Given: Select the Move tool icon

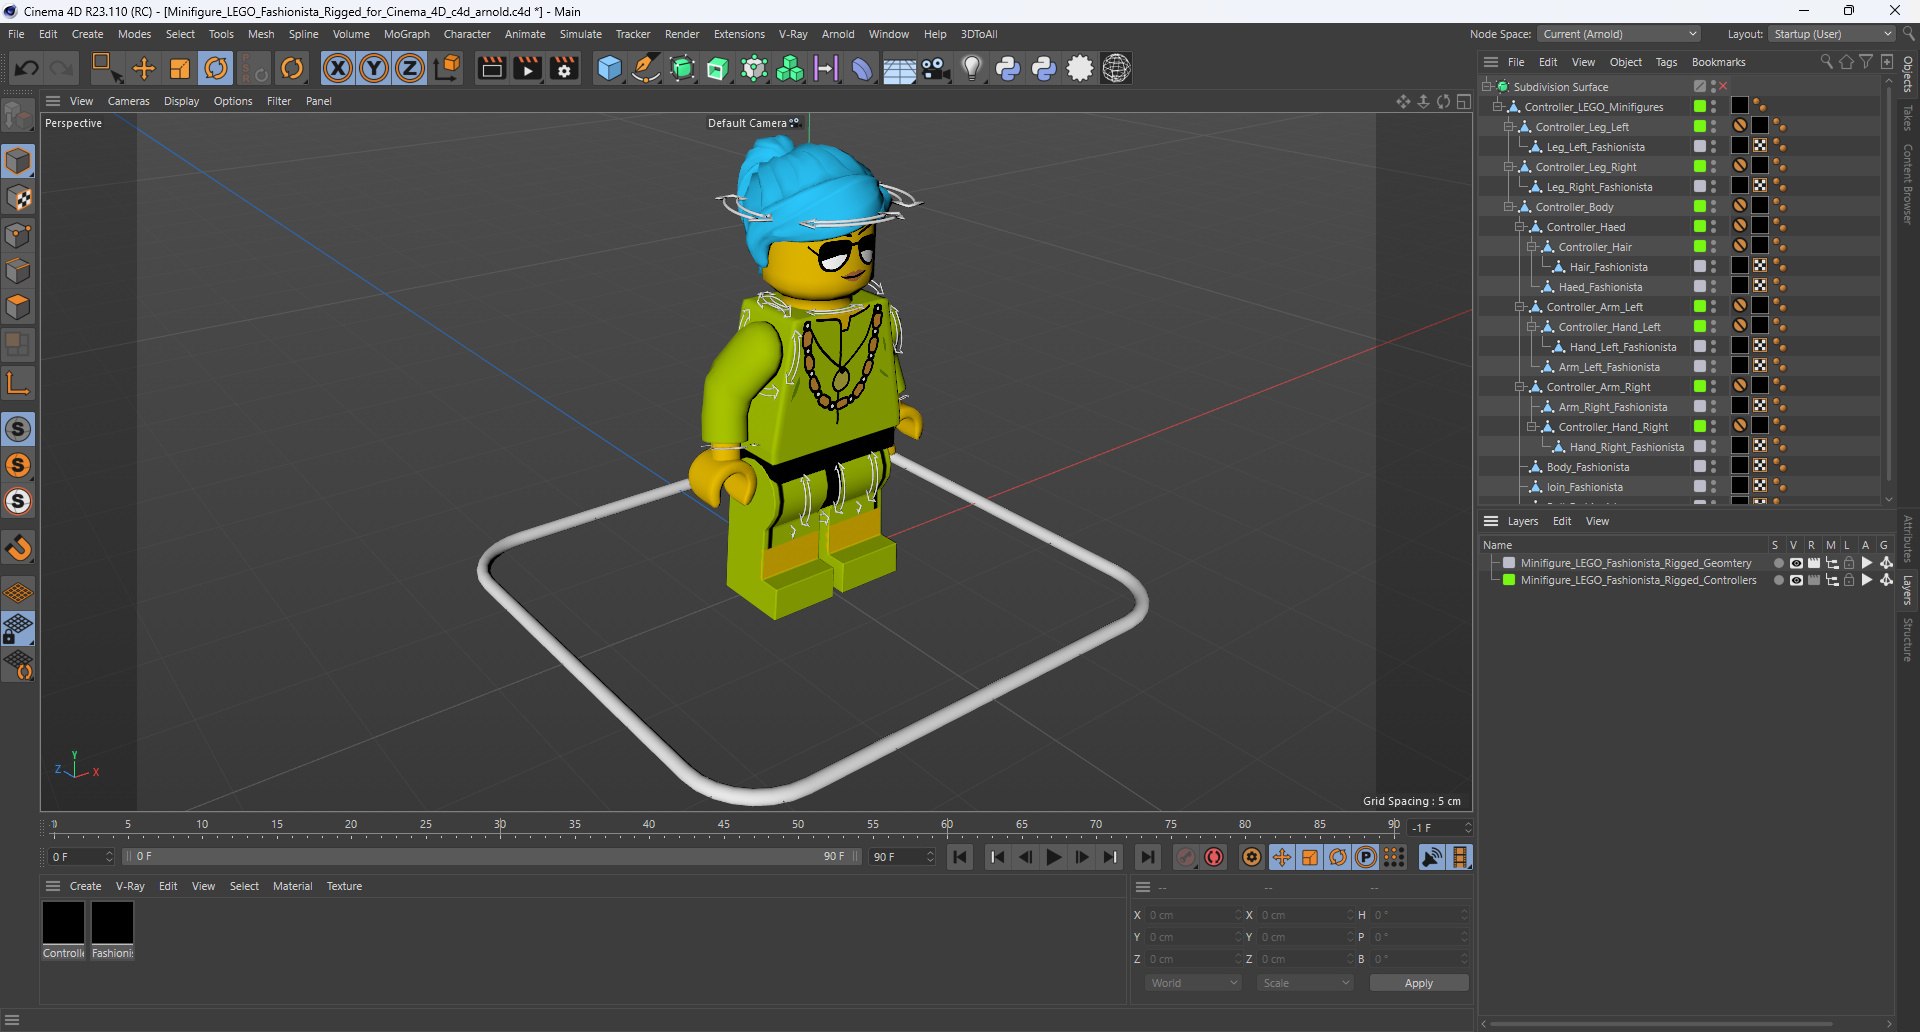Looking at the screenshot, I should 144,68.
